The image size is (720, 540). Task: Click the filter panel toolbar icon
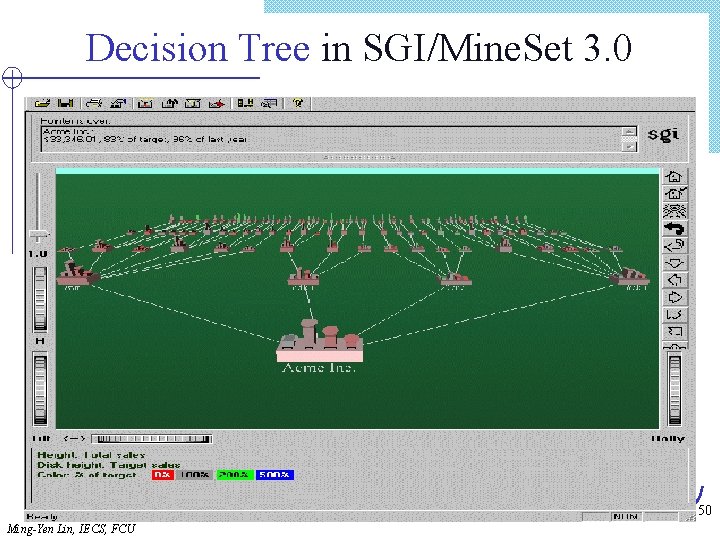coord(245,103)
